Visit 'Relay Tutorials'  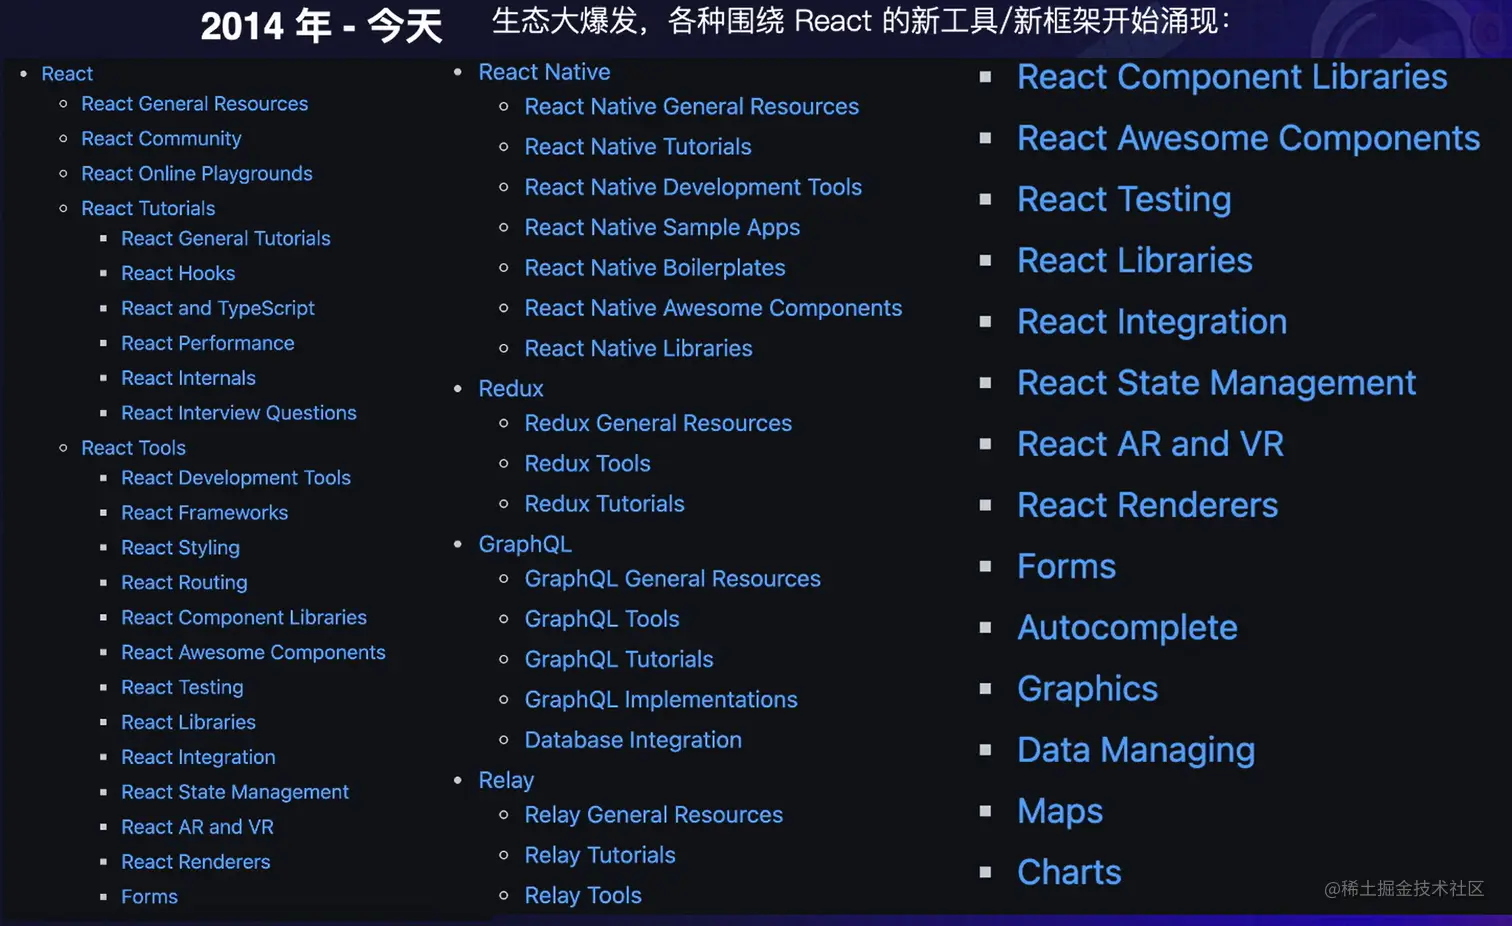click(599, 856)
